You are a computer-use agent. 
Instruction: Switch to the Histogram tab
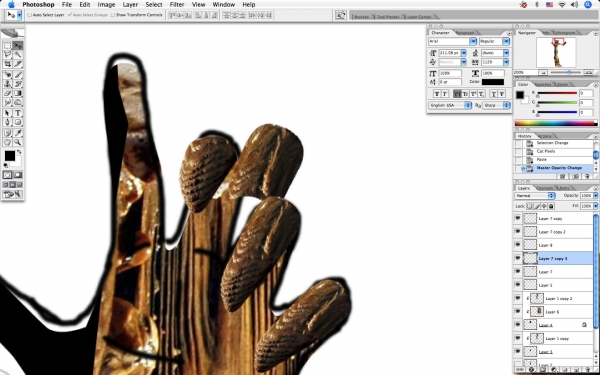[x=565, y=33]
